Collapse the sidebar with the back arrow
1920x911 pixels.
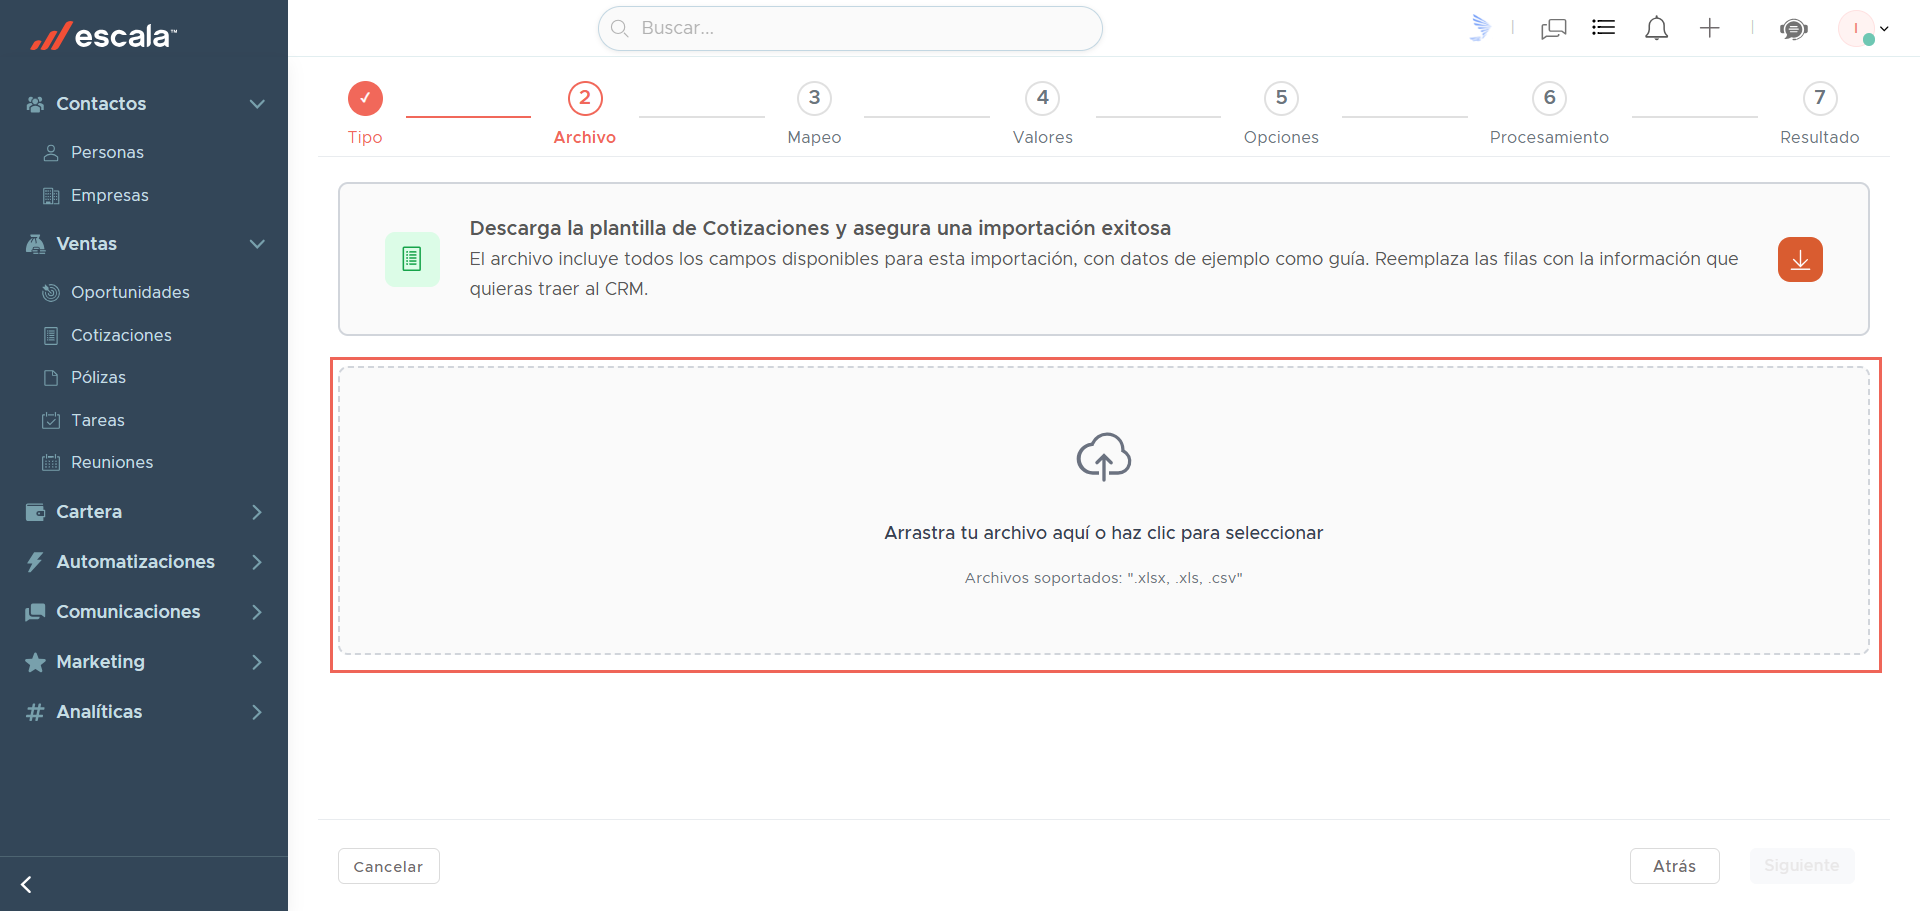tap(26, 884)
